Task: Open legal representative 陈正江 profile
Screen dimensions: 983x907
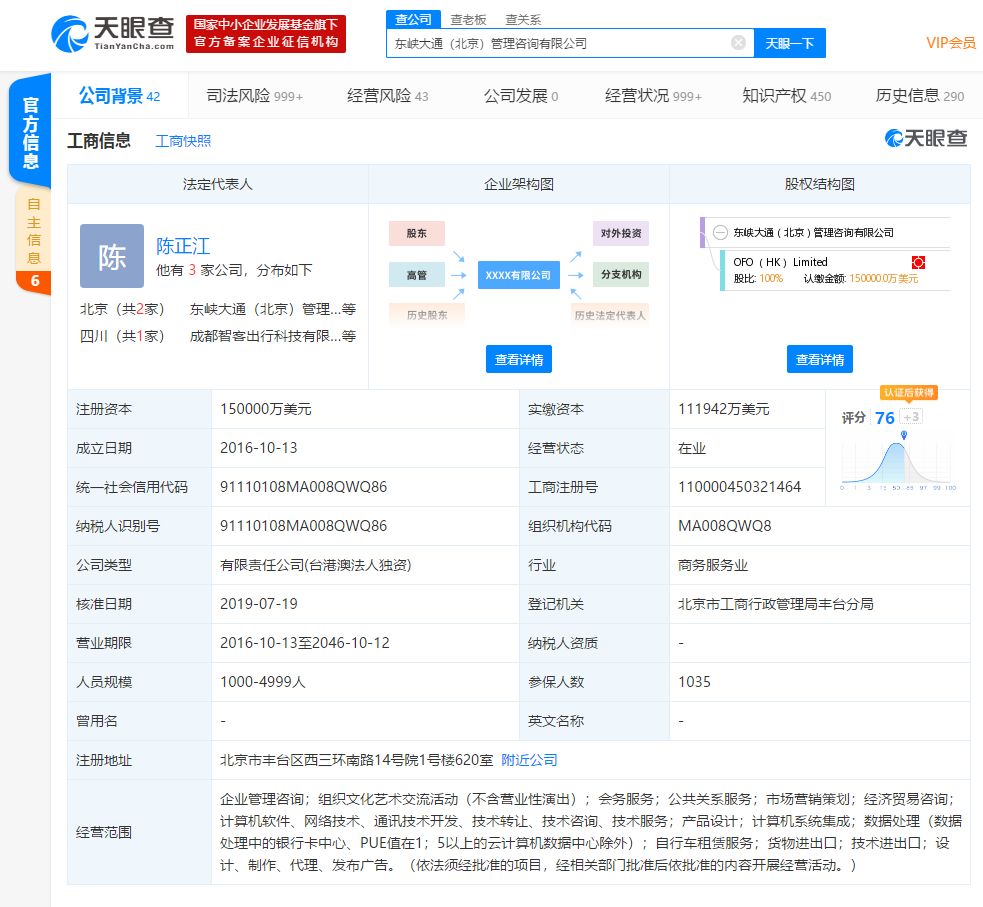Action: (183, 246)
